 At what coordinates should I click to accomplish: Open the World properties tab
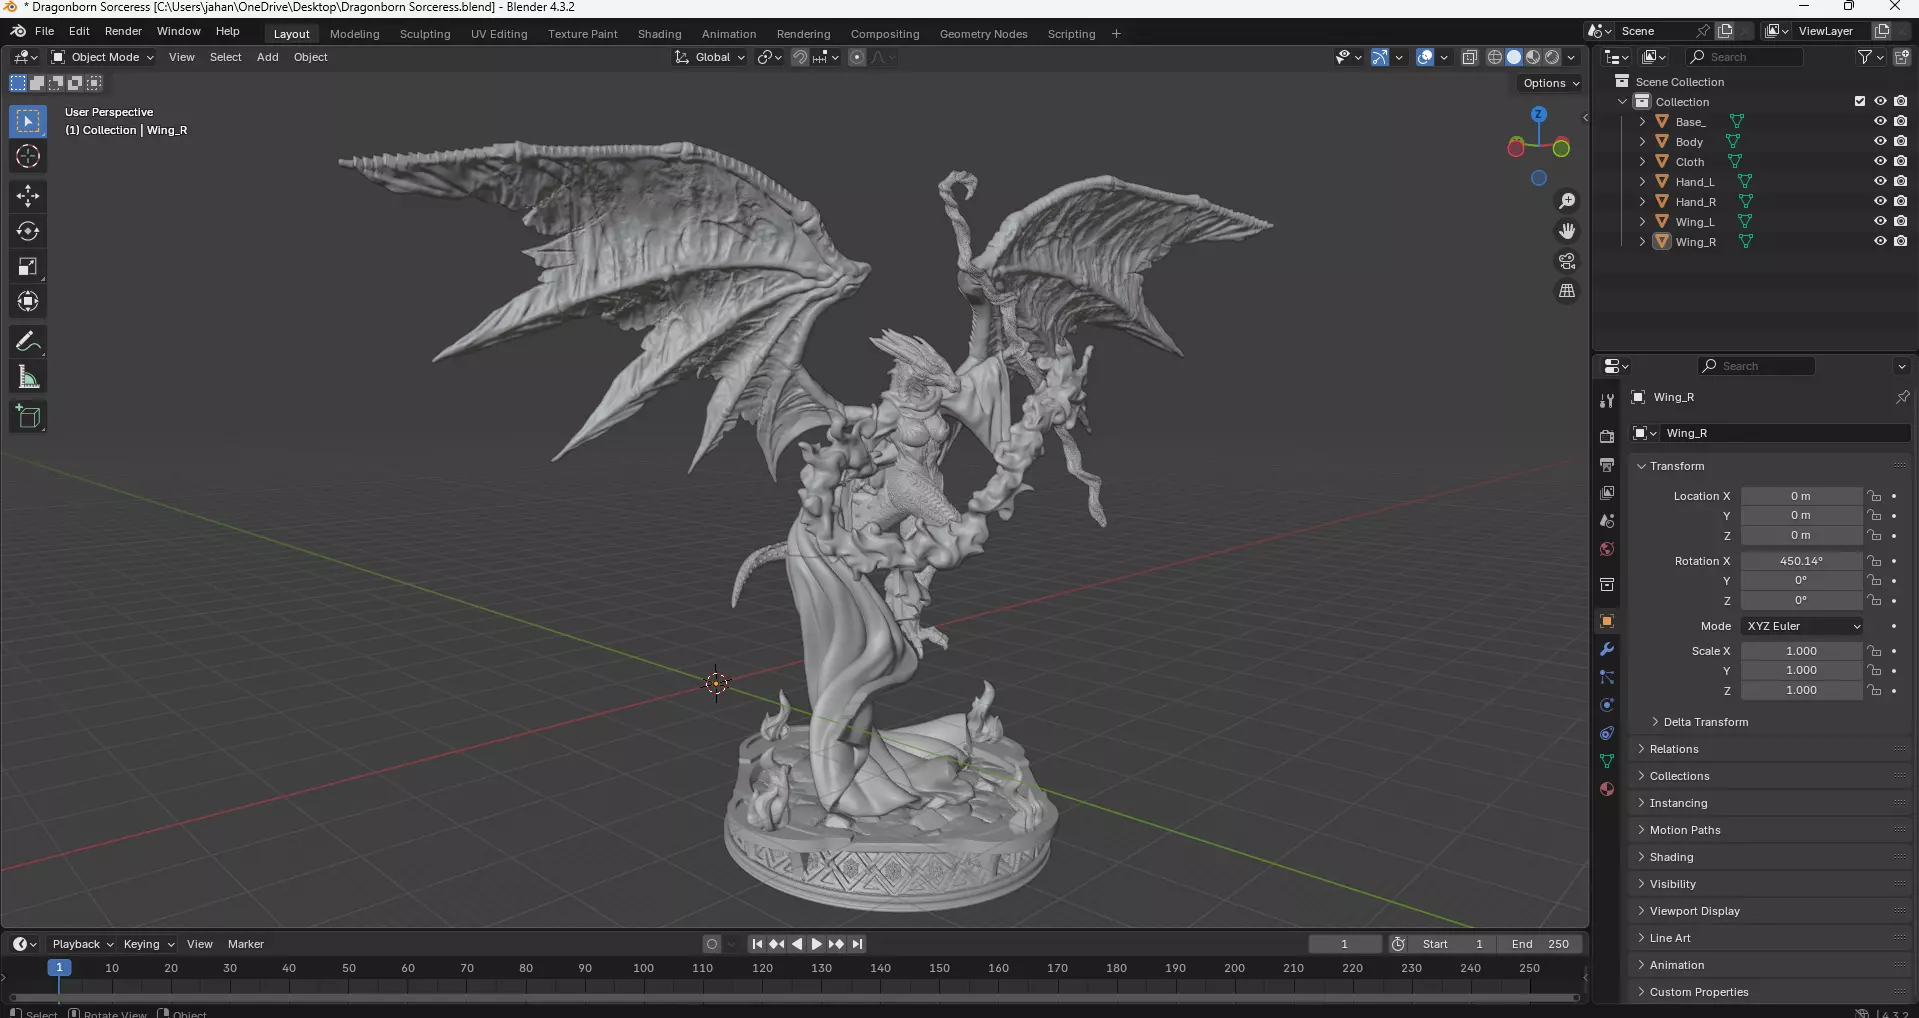pyautogui.click(x=1607, y=549)
